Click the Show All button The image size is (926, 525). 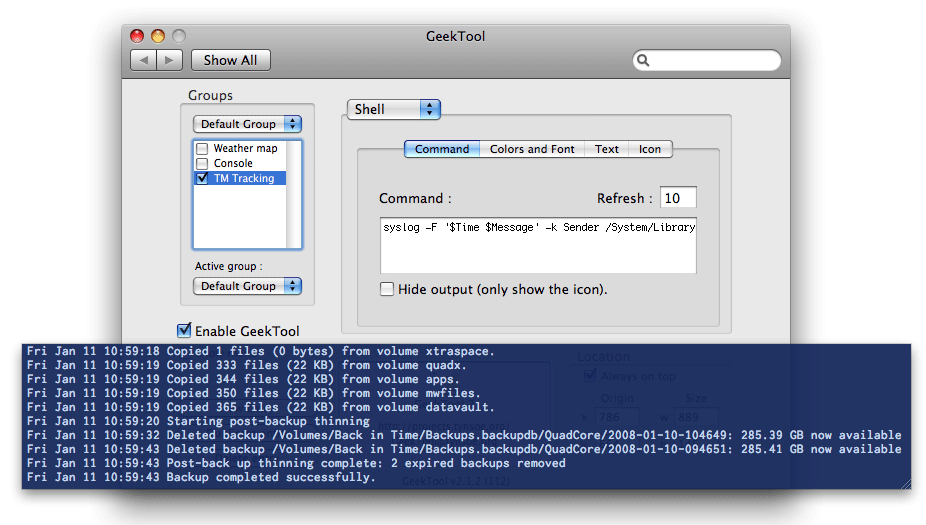[230, 60]
